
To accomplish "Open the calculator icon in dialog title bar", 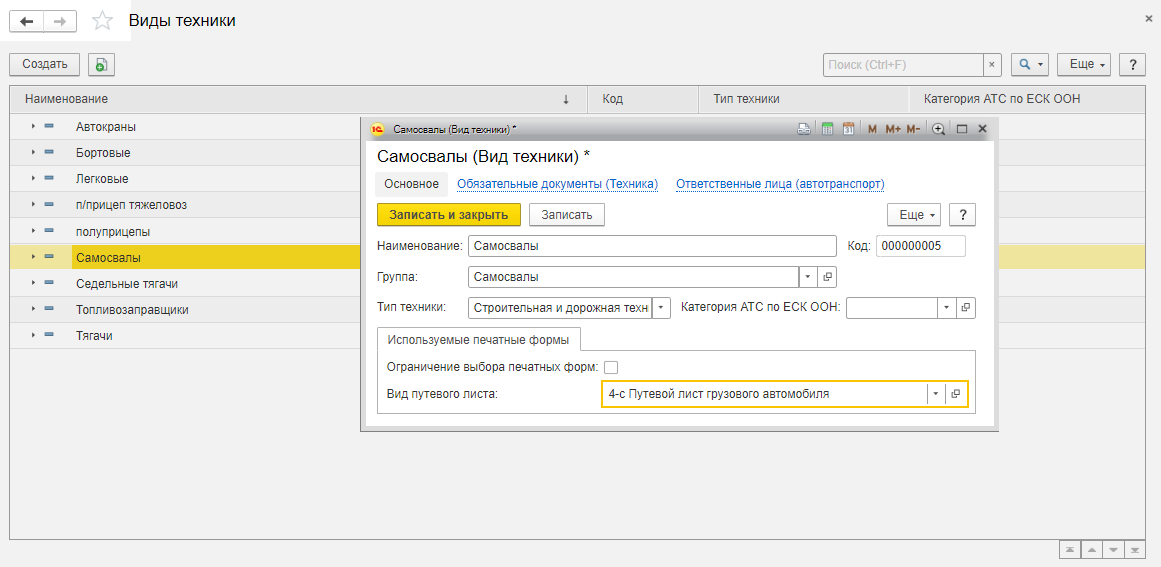I will pyautogui.click(x=828, y=129).
